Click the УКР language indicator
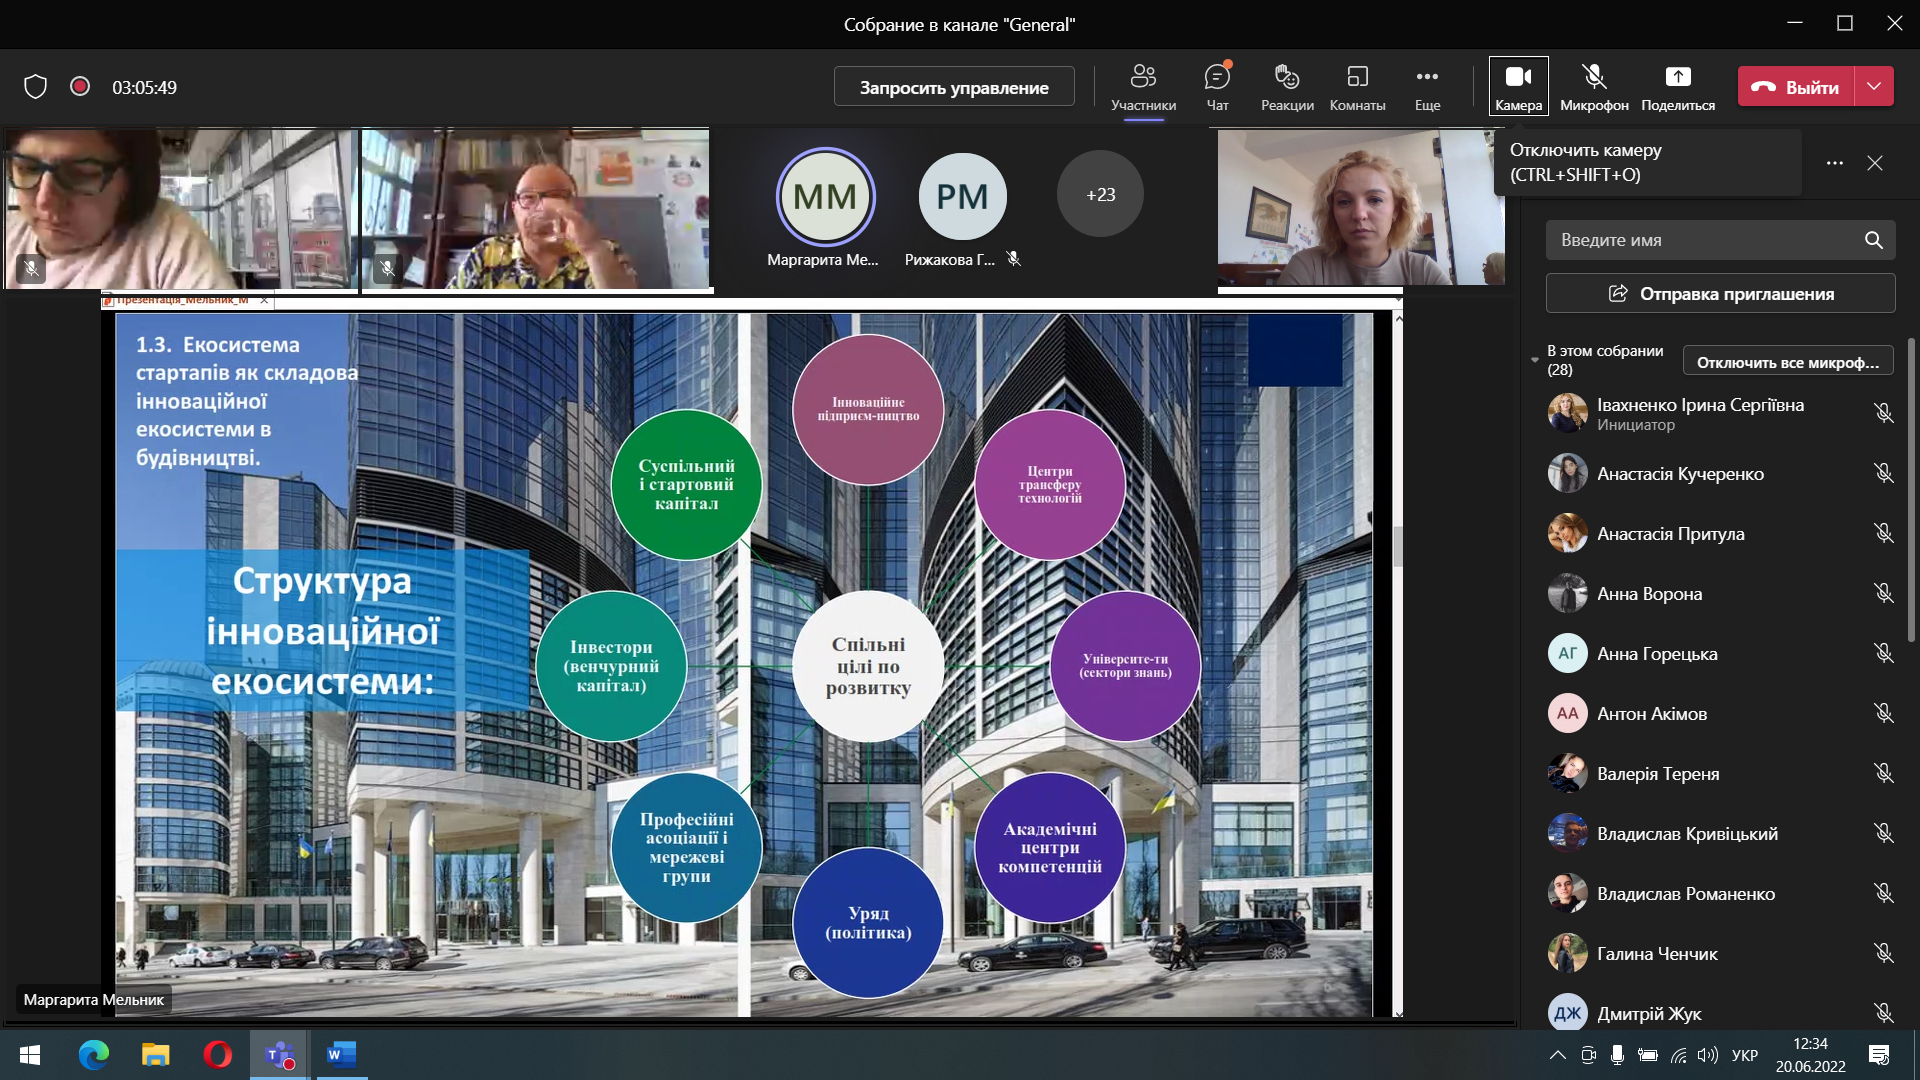This screenshot has height=1080, width=1920. (x=1745, y=1055)
